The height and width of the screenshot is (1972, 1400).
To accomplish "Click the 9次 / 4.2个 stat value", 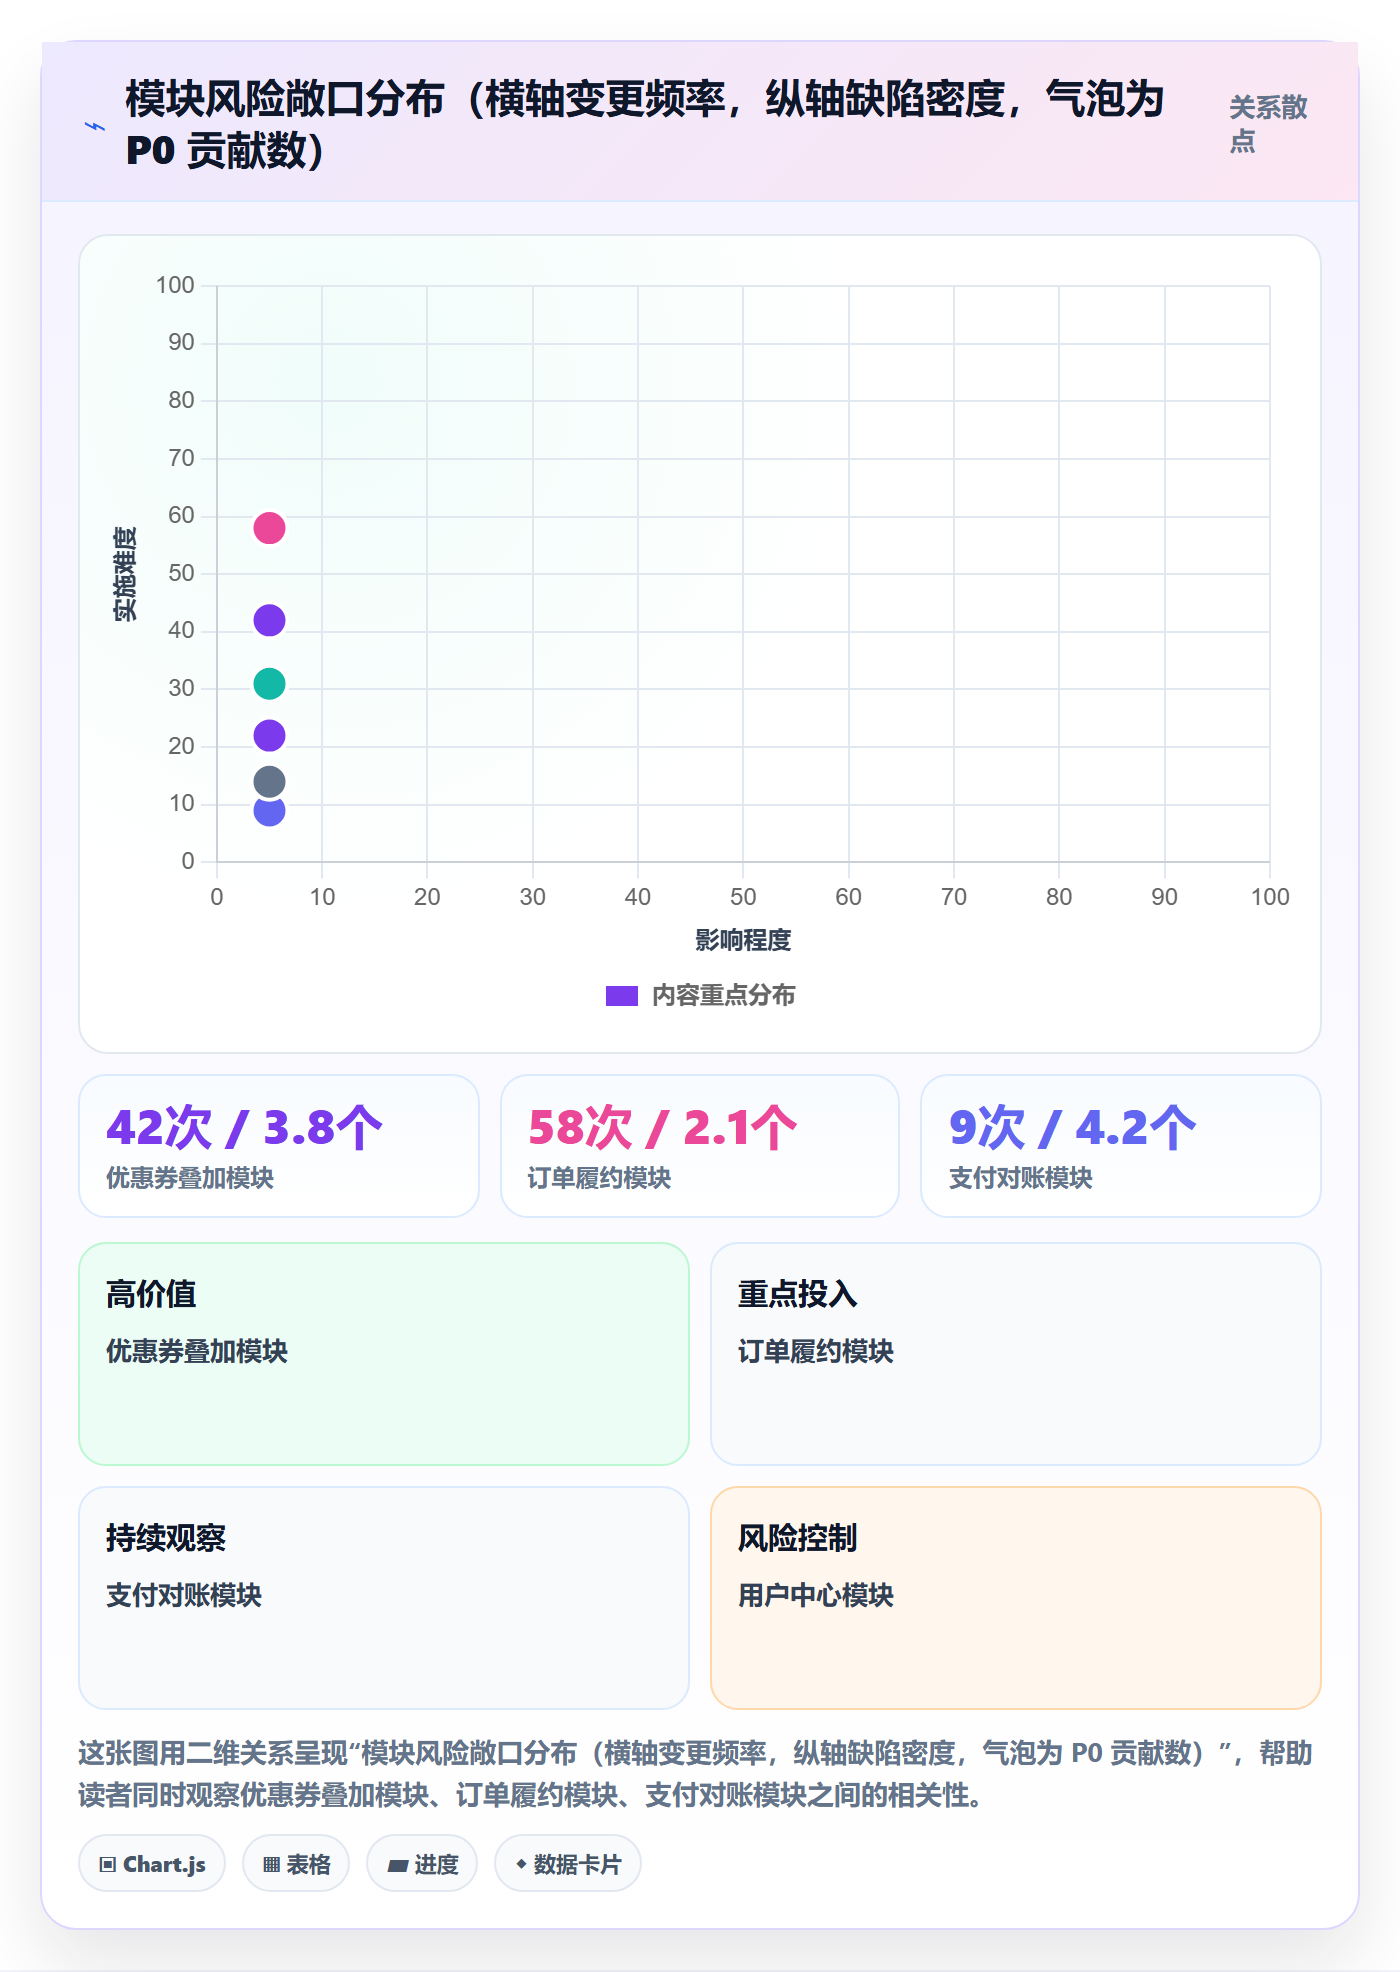I will point(1072,1127).
